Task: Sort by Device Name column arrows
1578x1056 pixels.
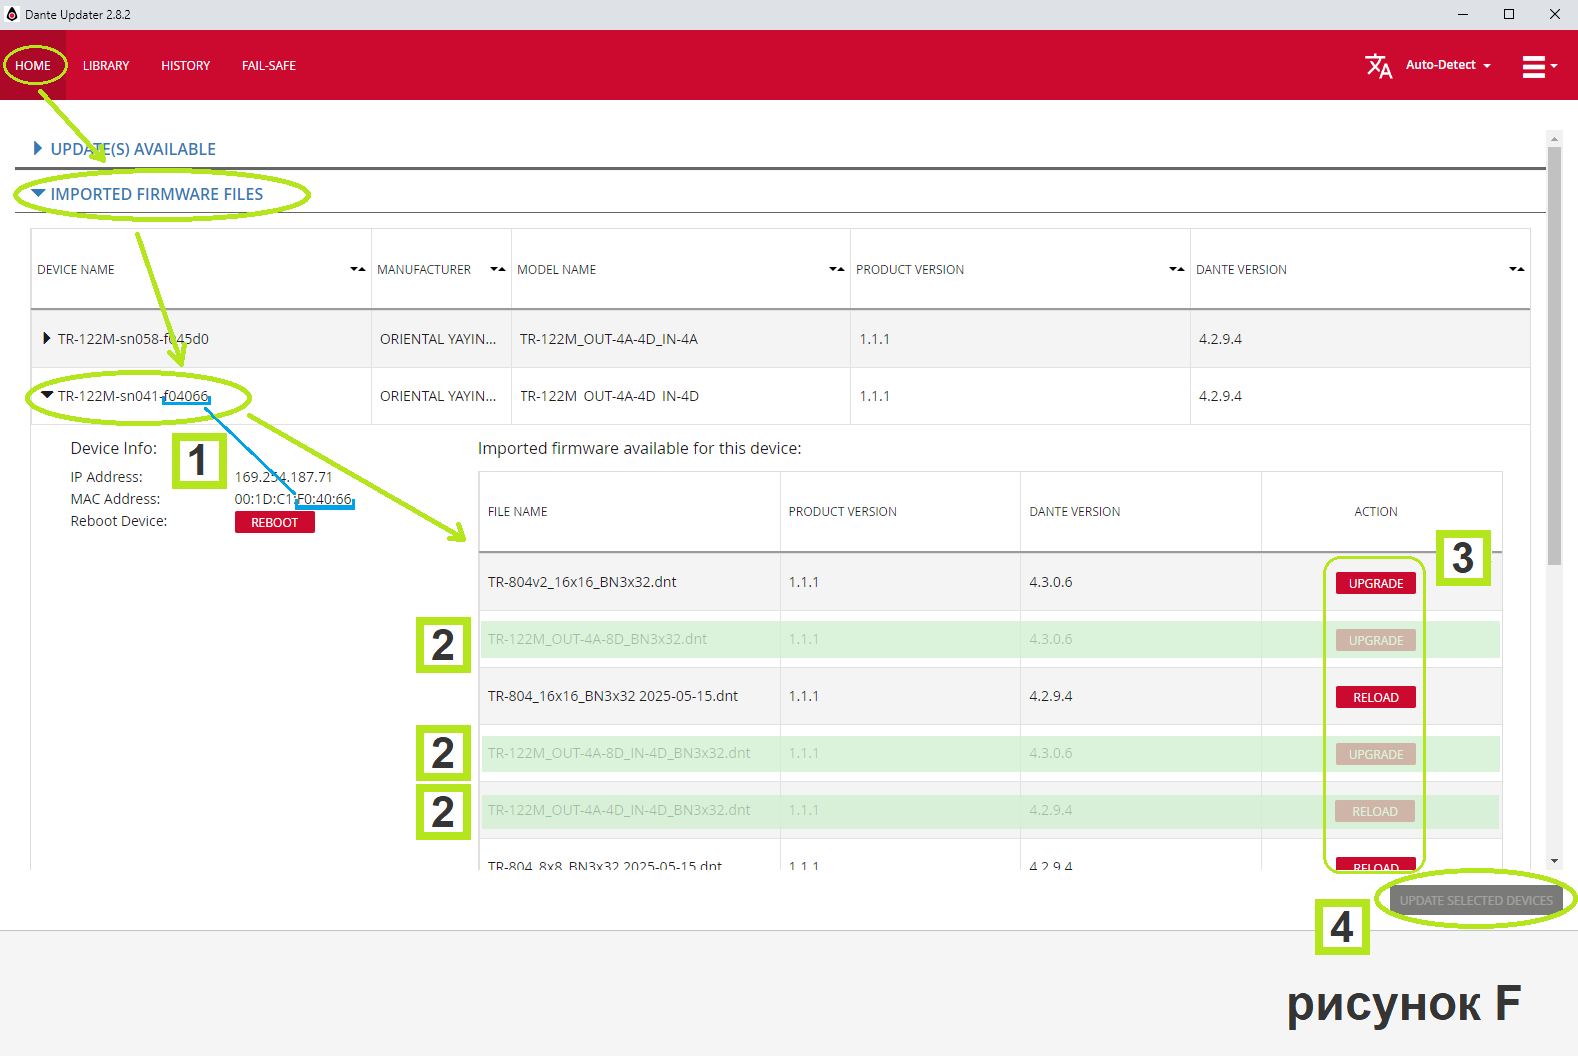Action: click(357, 269)
